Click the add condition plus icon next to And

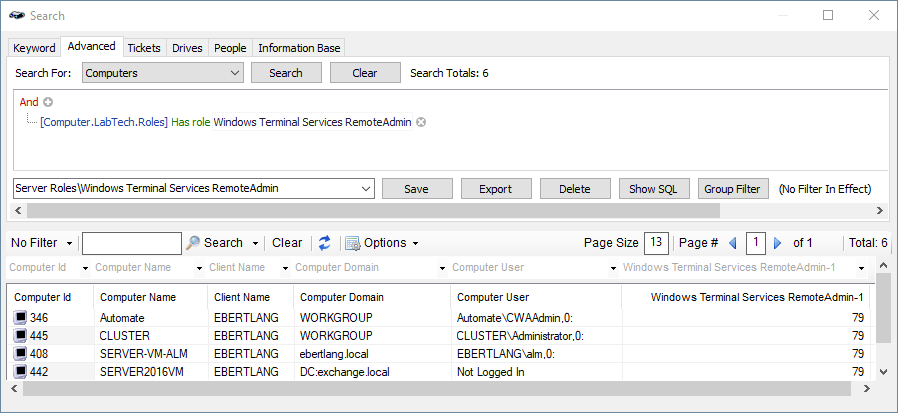pos(47,102)
